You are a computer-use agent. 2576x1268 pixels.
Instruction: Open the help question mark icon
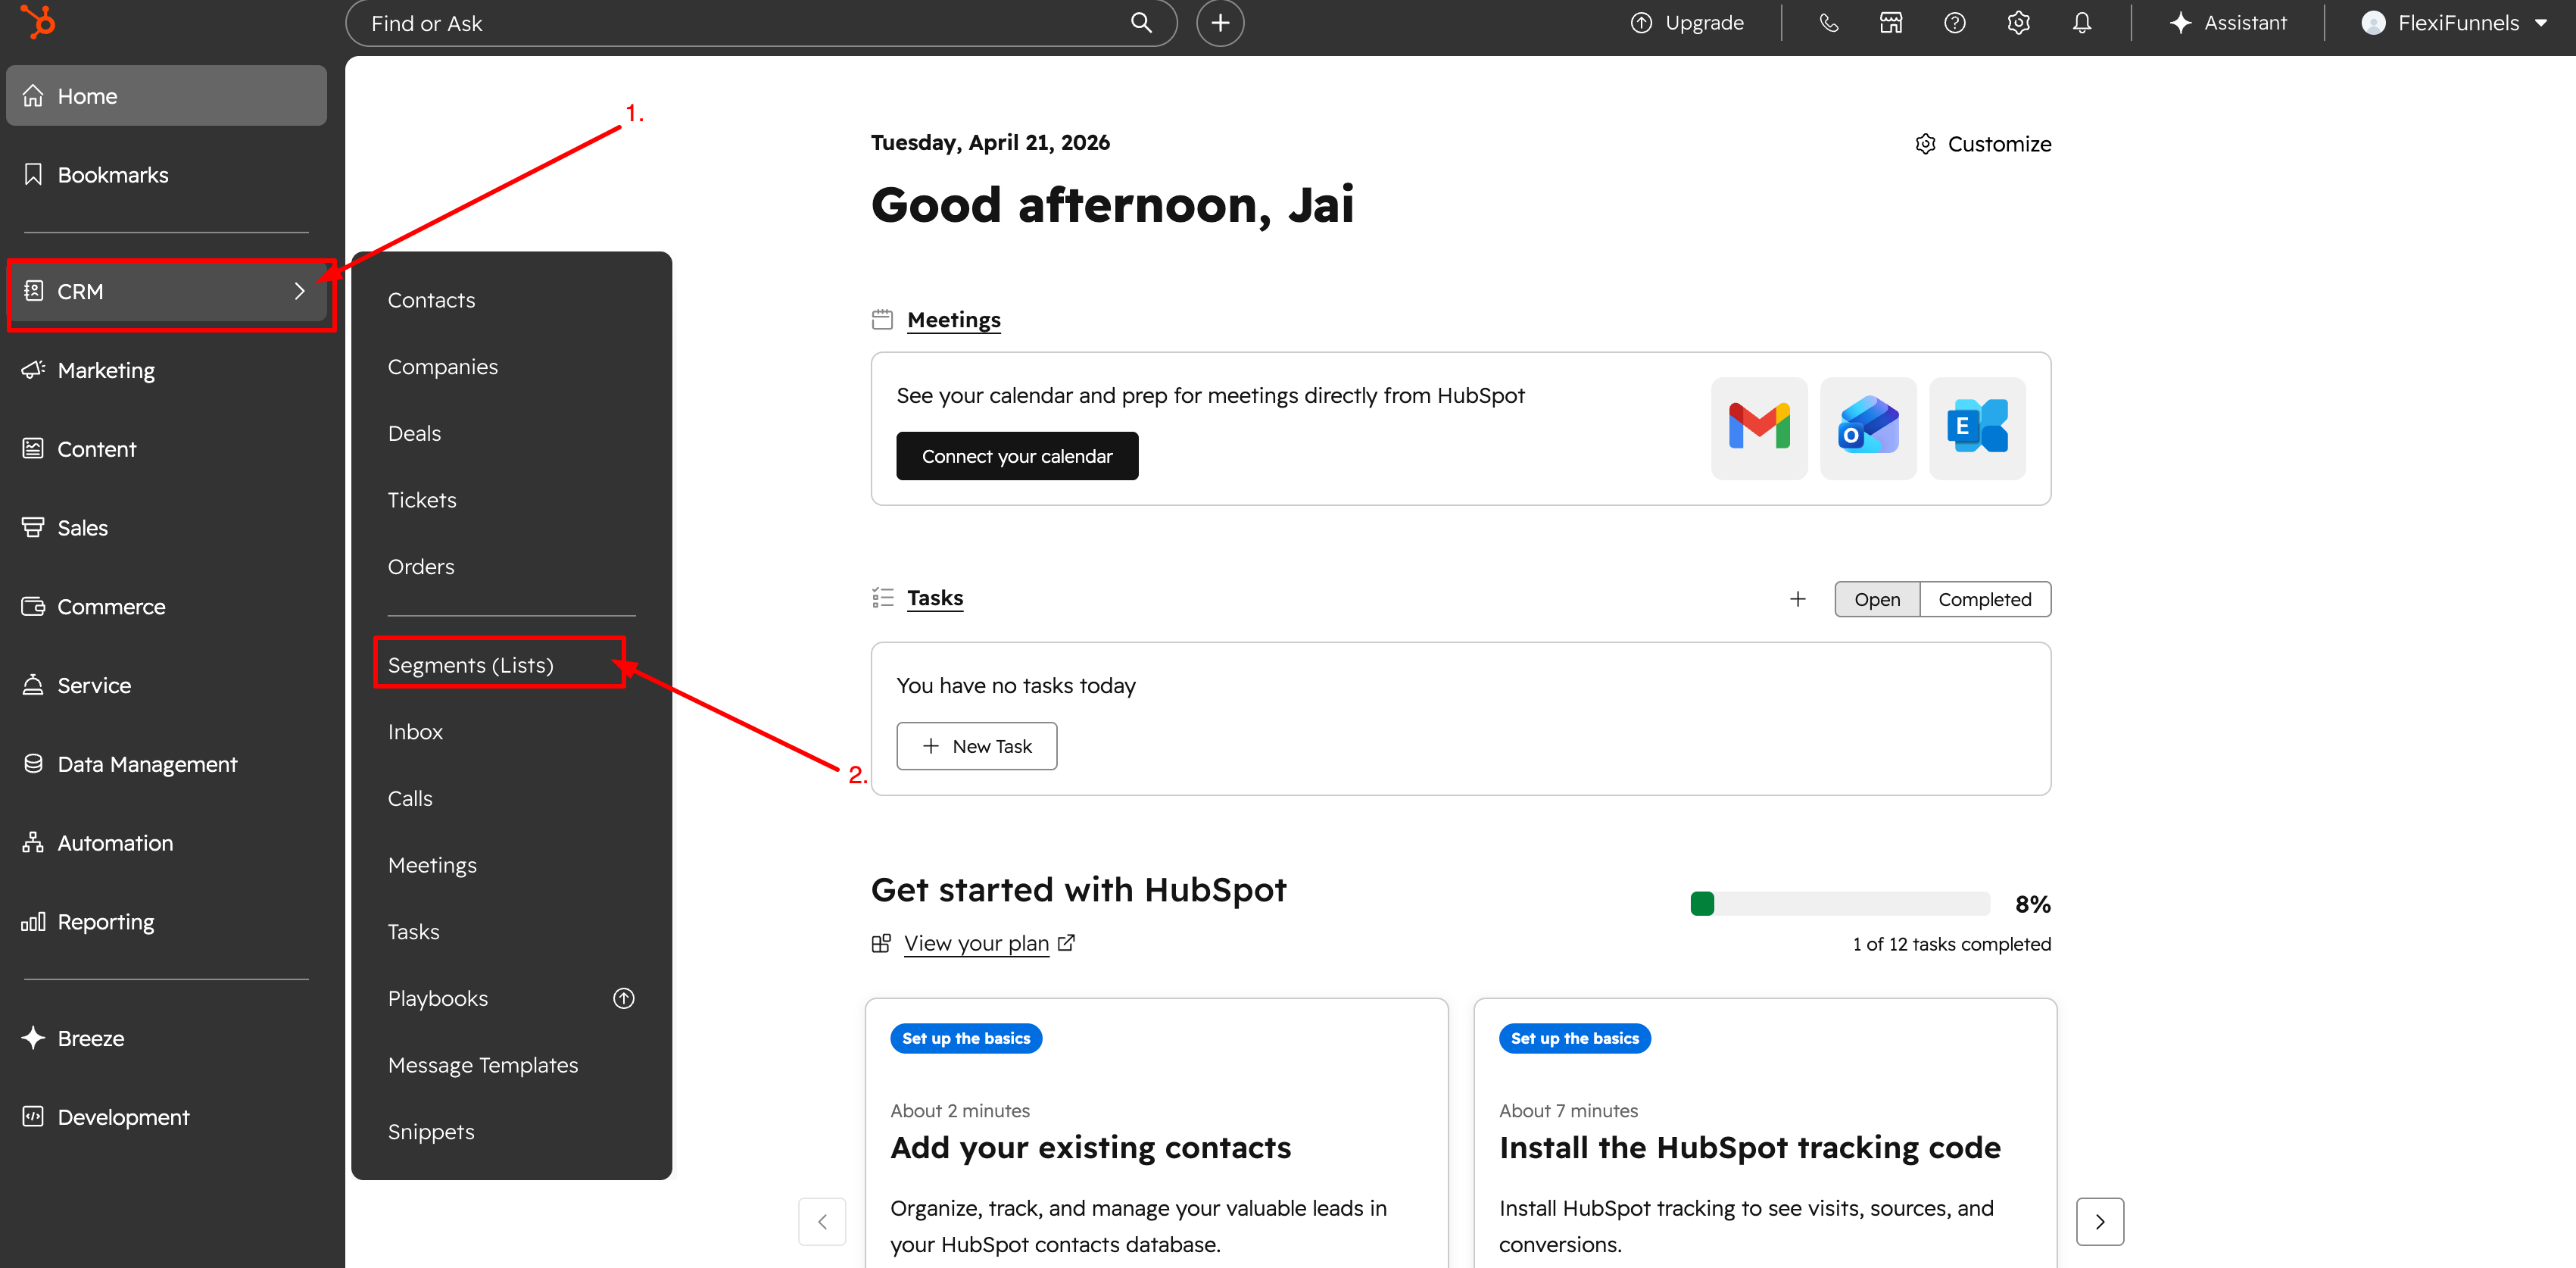coord(1954,23)
